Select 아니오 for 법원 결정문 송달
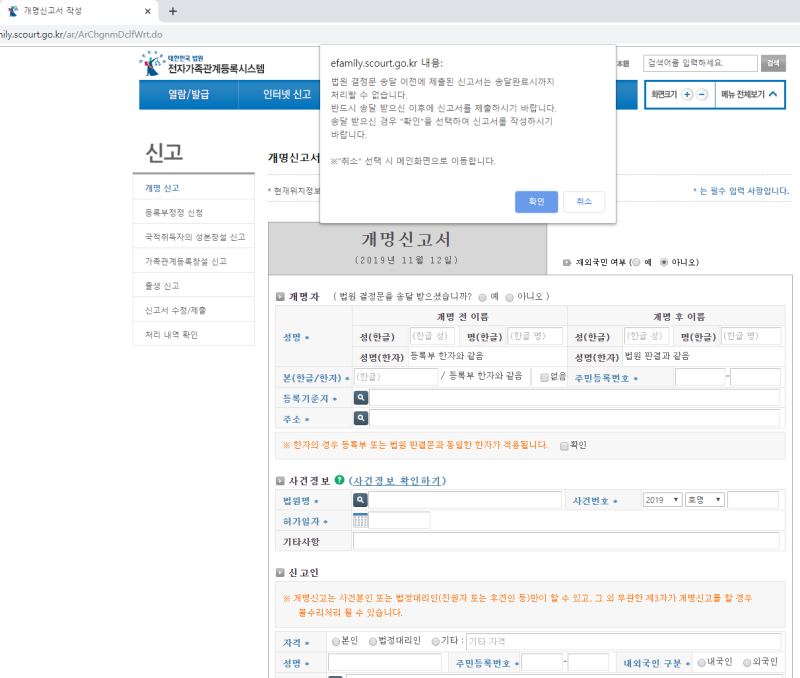Image resolution: width=800 pixels, height=678 pixels. pos(509,297)
